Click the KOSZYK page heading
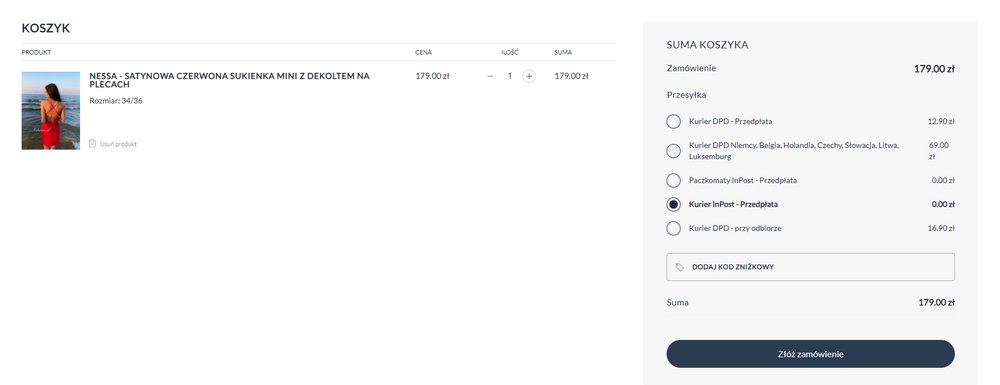 [x=46, y=28]
